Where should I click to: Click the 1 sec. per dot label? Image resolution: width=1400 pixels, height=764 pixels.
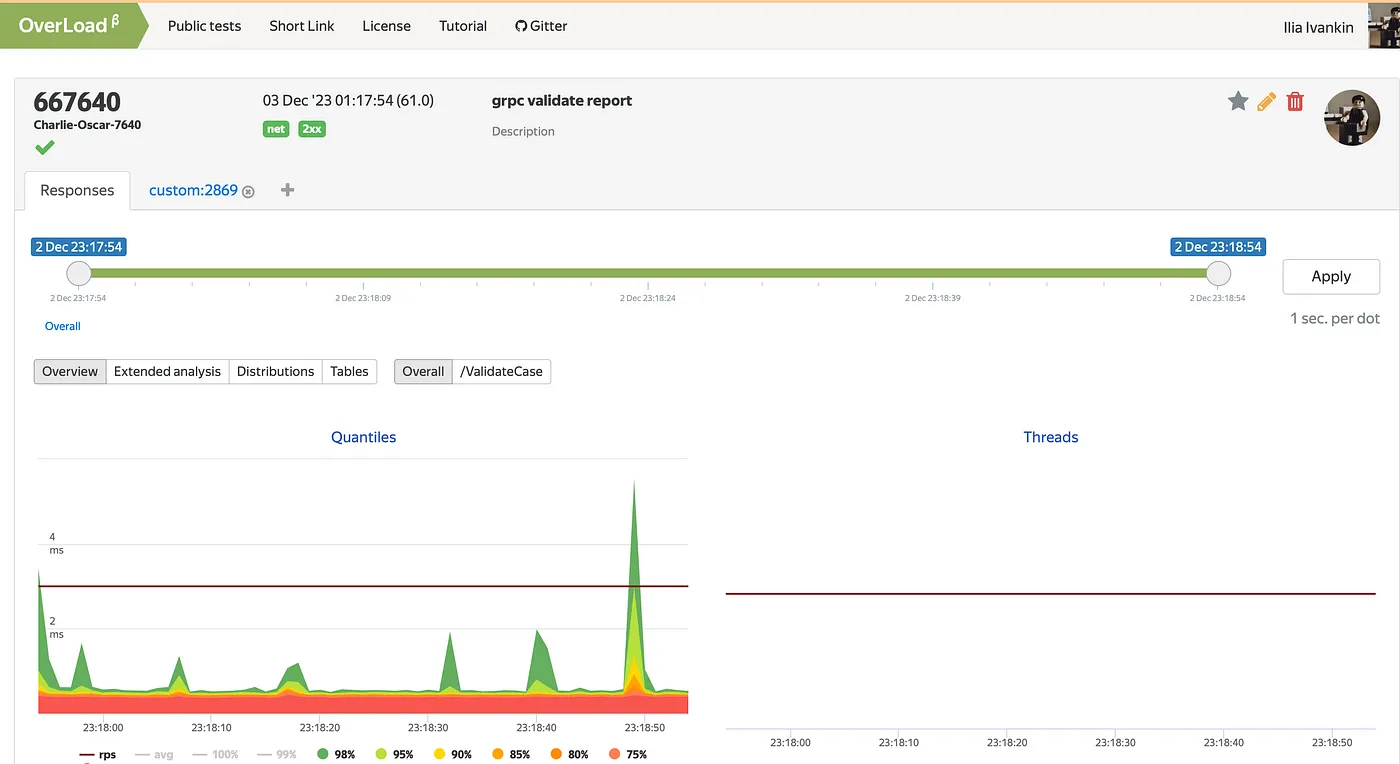pos(1335,318)
